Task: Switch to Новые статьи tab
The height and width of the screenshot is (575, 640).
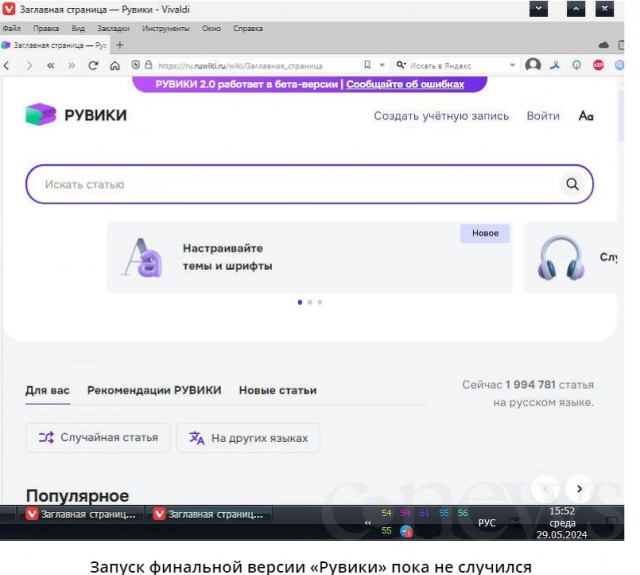Action: (x=277, y=390)
